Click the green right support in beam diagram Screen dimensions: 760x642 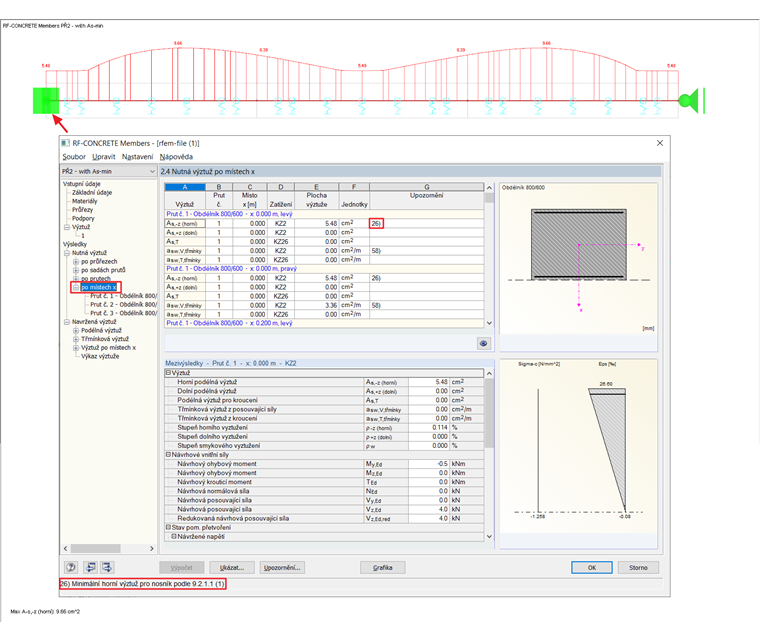(x=691, y=101)
